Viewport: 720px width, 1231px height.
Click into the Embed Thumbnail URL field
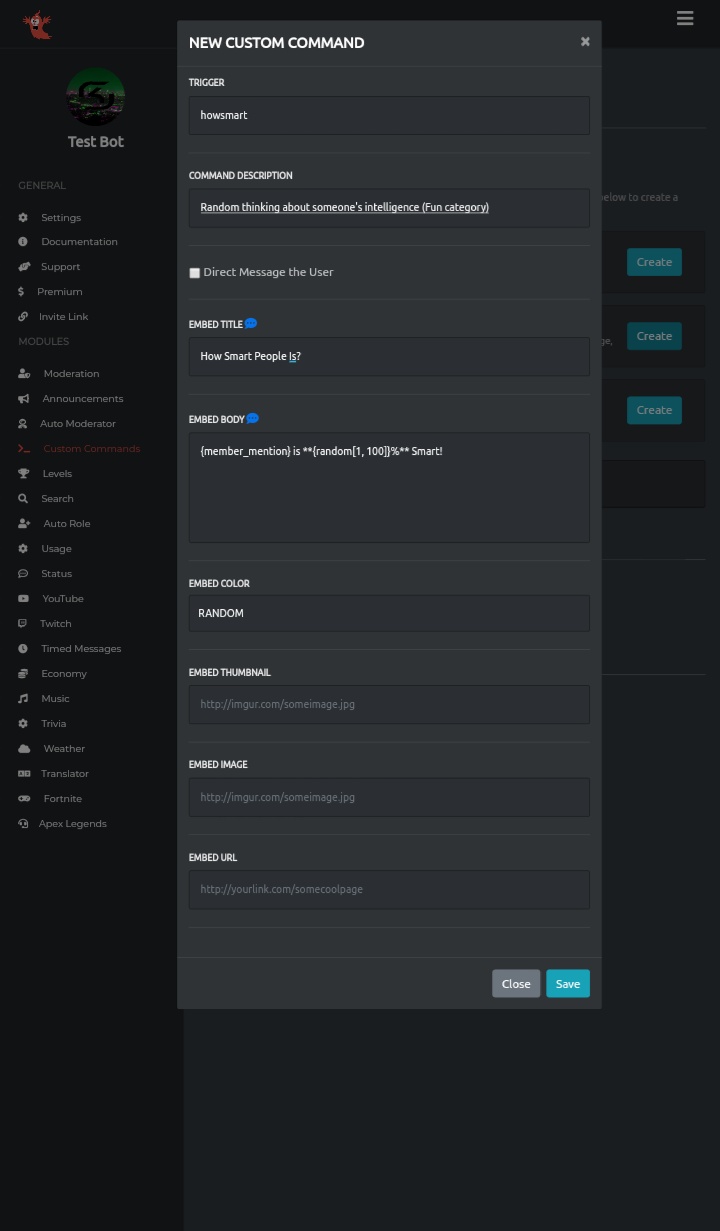tap(389, 704)
